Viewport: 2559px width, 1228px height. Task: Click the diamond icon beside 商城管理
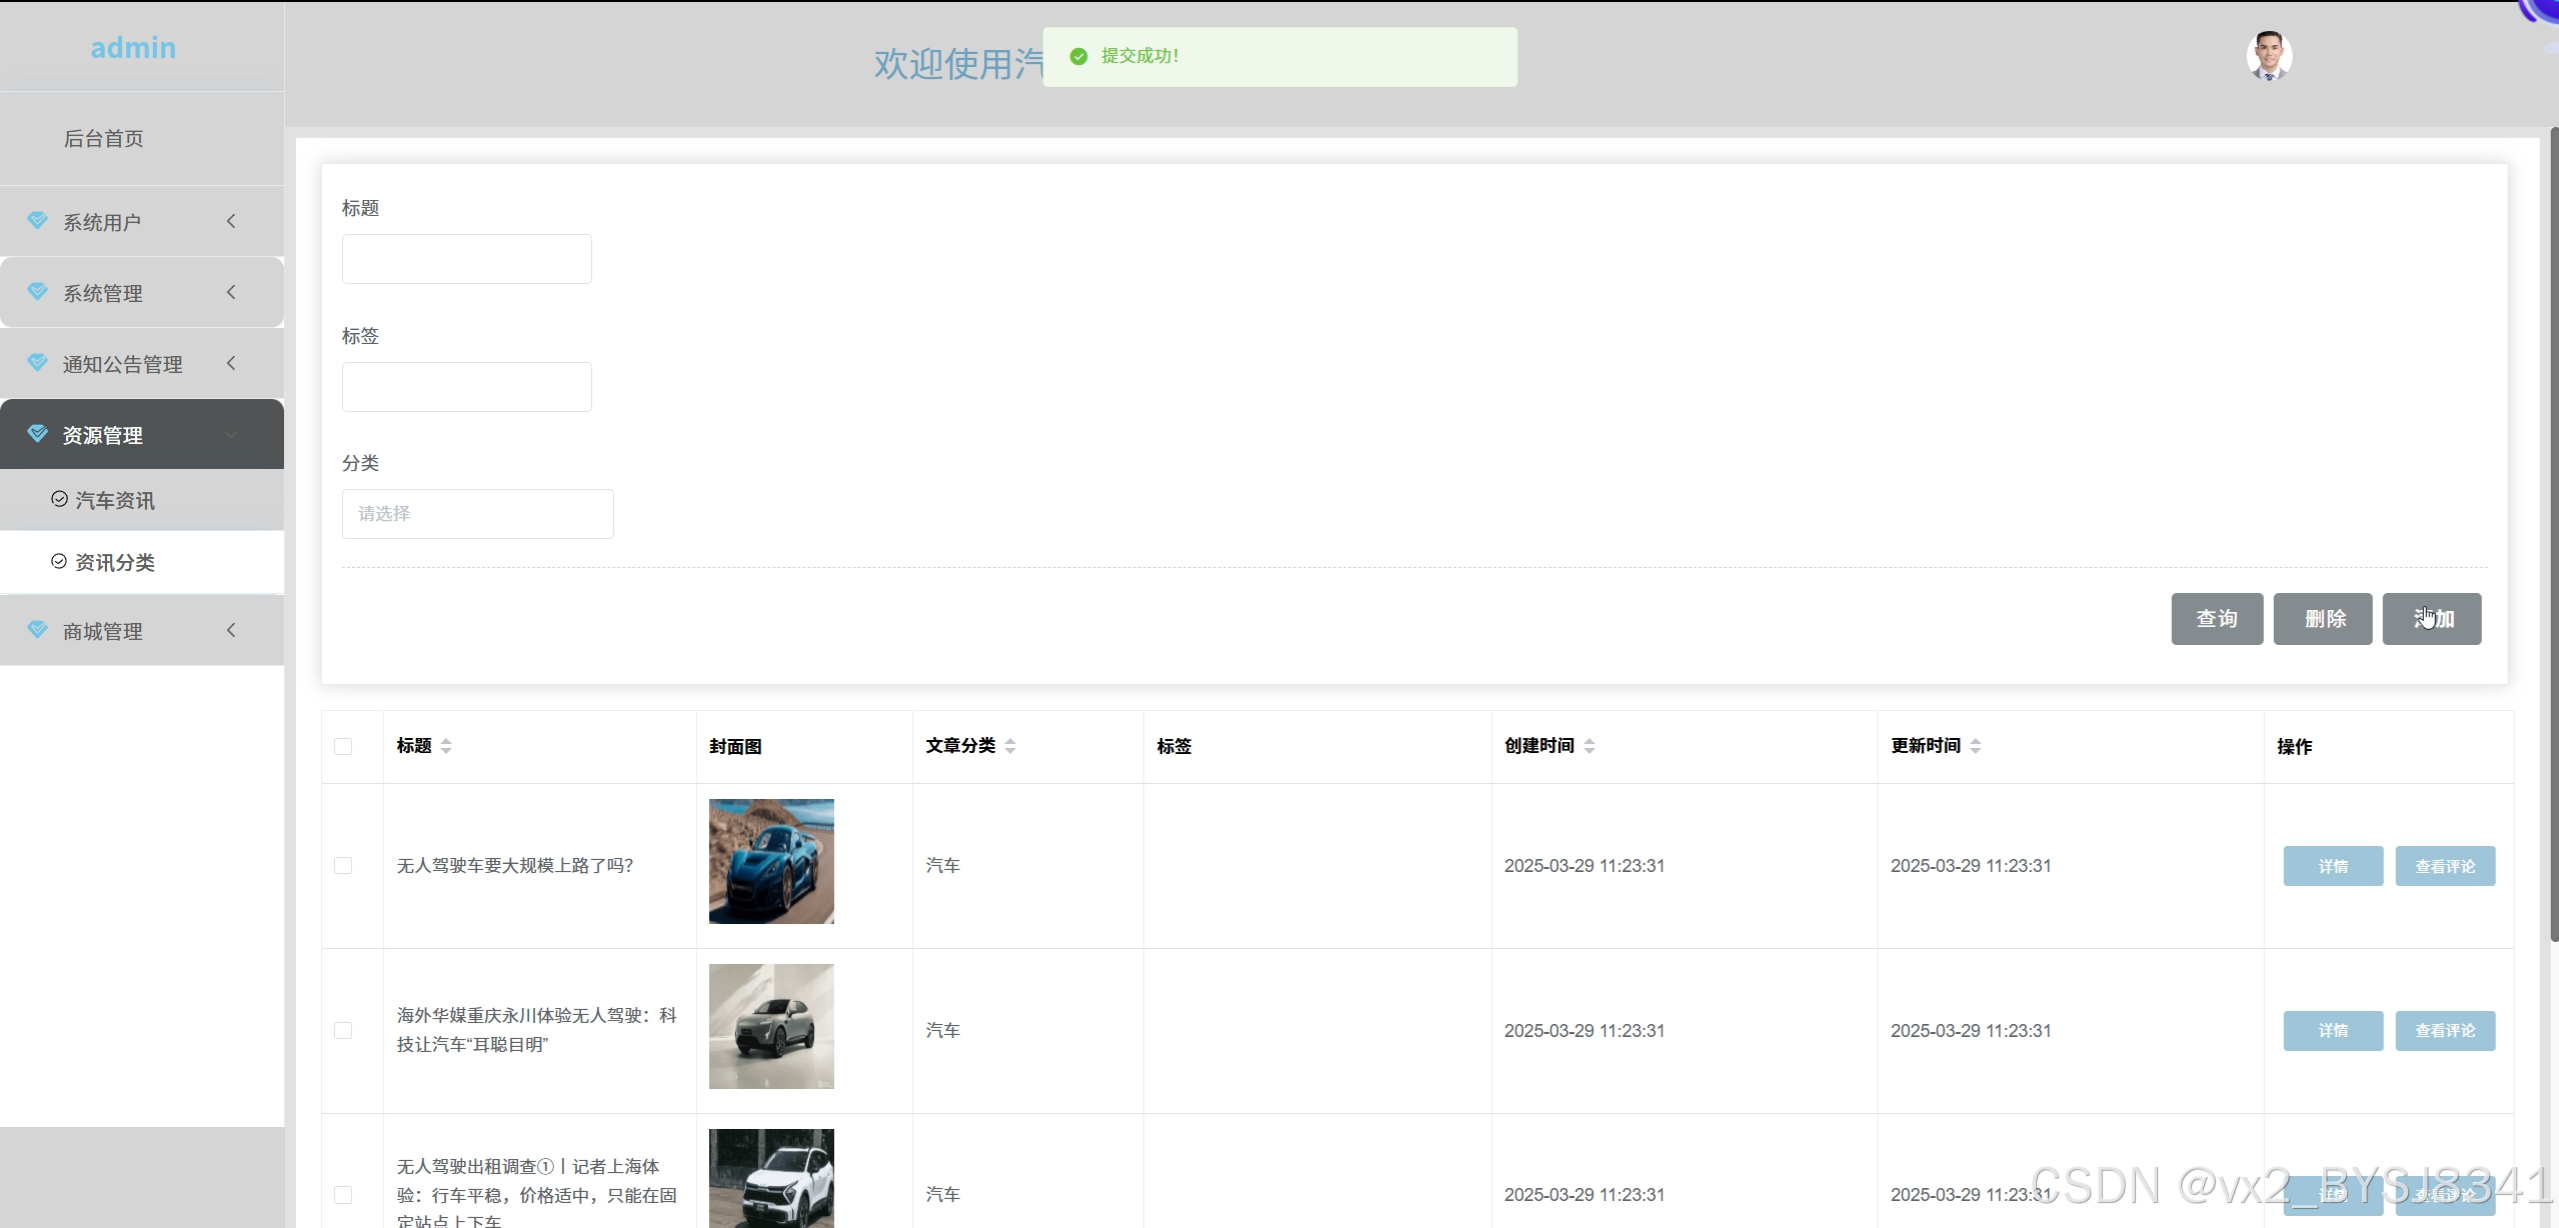tap(38, 630)
